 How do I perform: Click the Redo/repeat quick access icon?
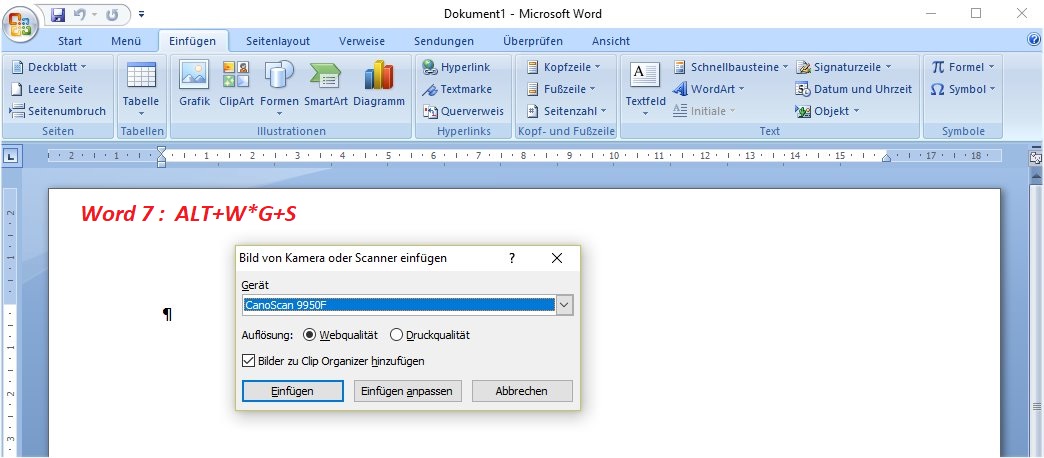pos(111,14)
